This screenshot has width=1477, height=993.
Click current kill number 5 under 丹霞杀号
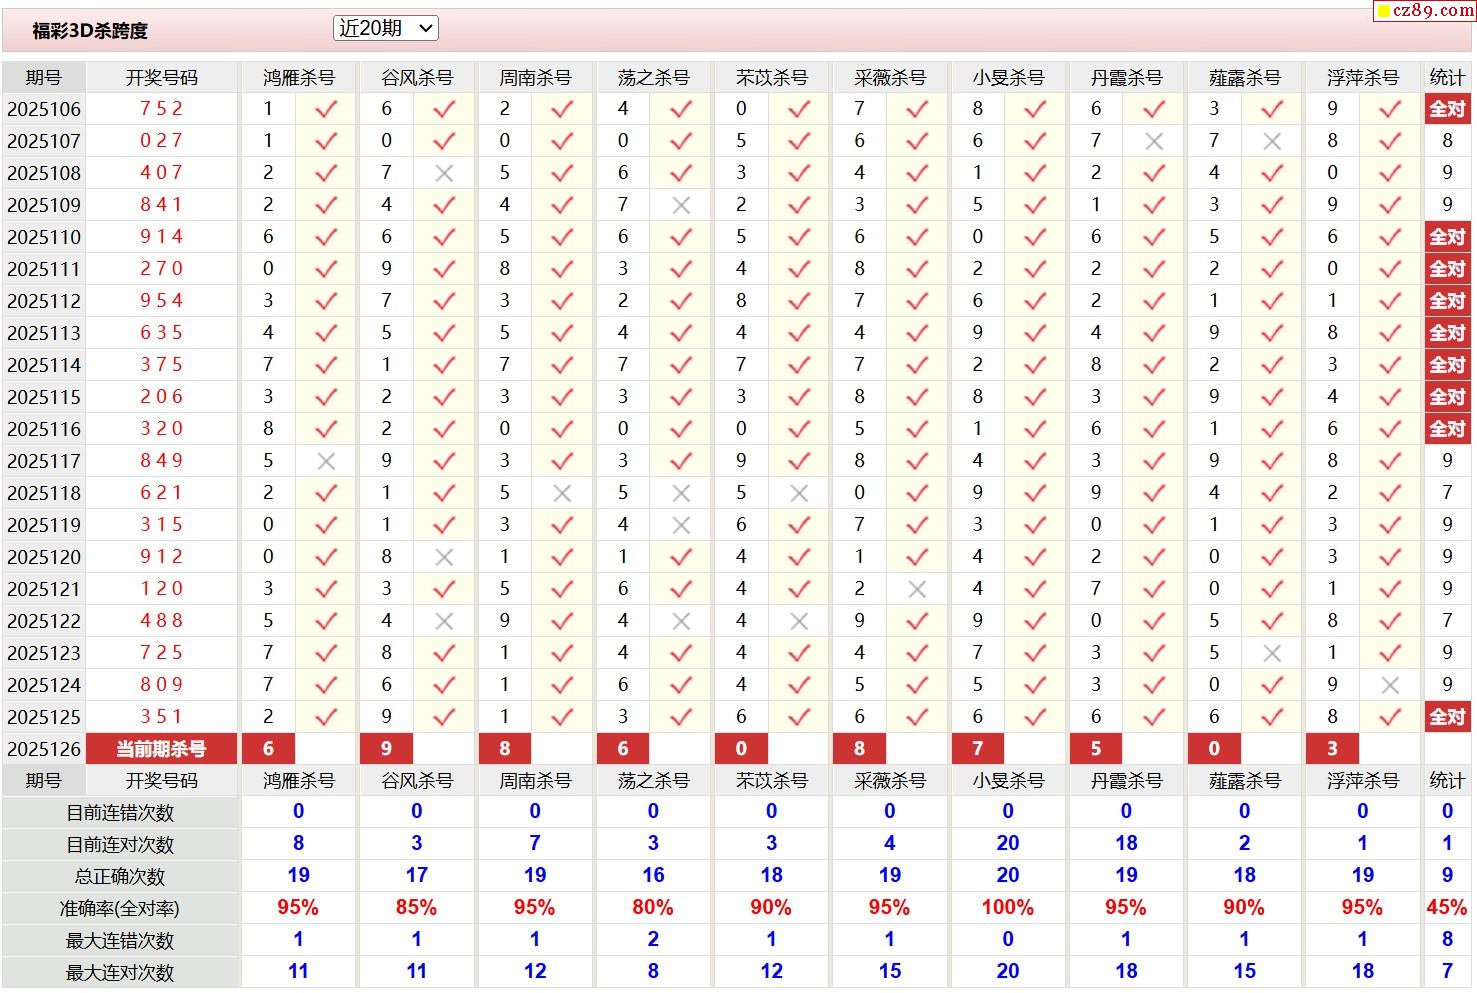pyautogui.click(x=1096, y=748)
